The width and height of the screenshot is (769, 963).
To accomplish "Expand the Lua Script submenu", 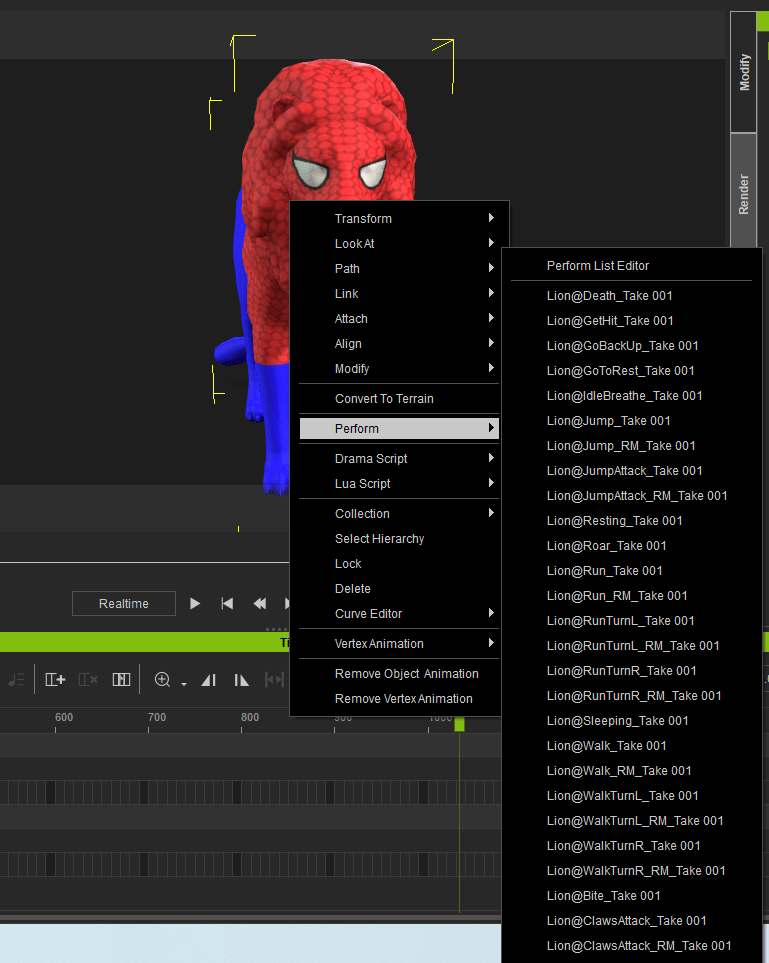I will [399, 484].
